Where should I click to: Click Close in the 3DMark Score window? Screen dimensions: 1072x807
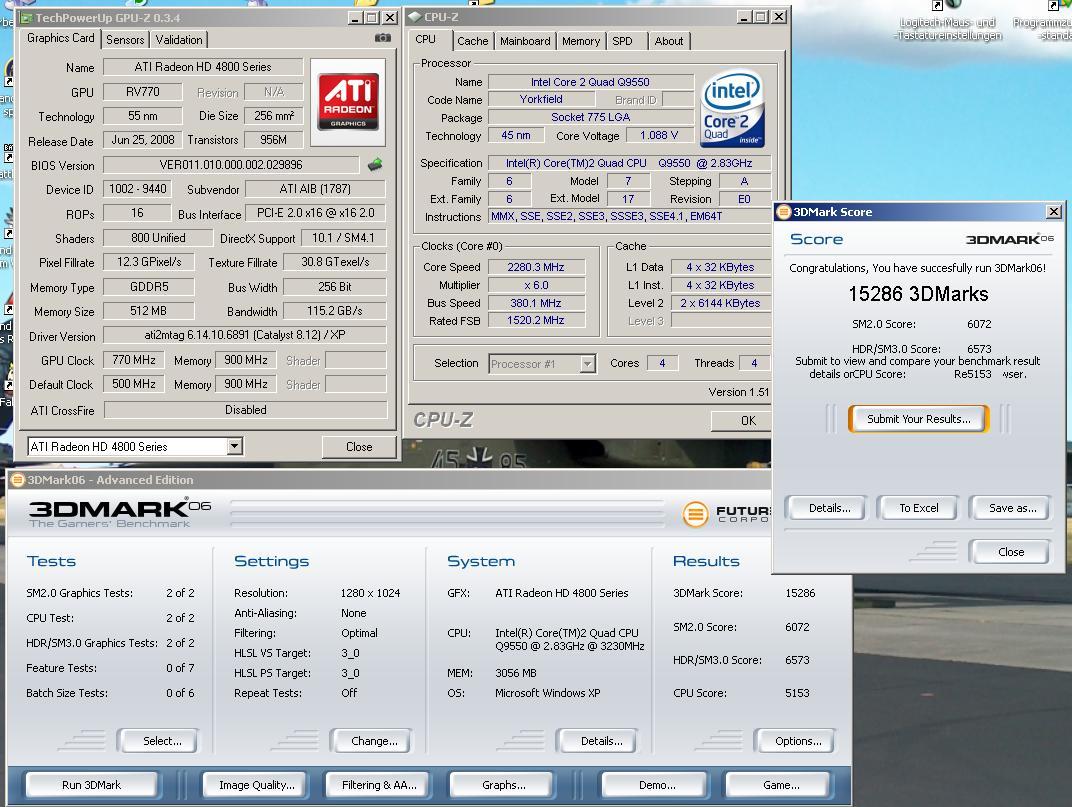(x=1010, y=552)
